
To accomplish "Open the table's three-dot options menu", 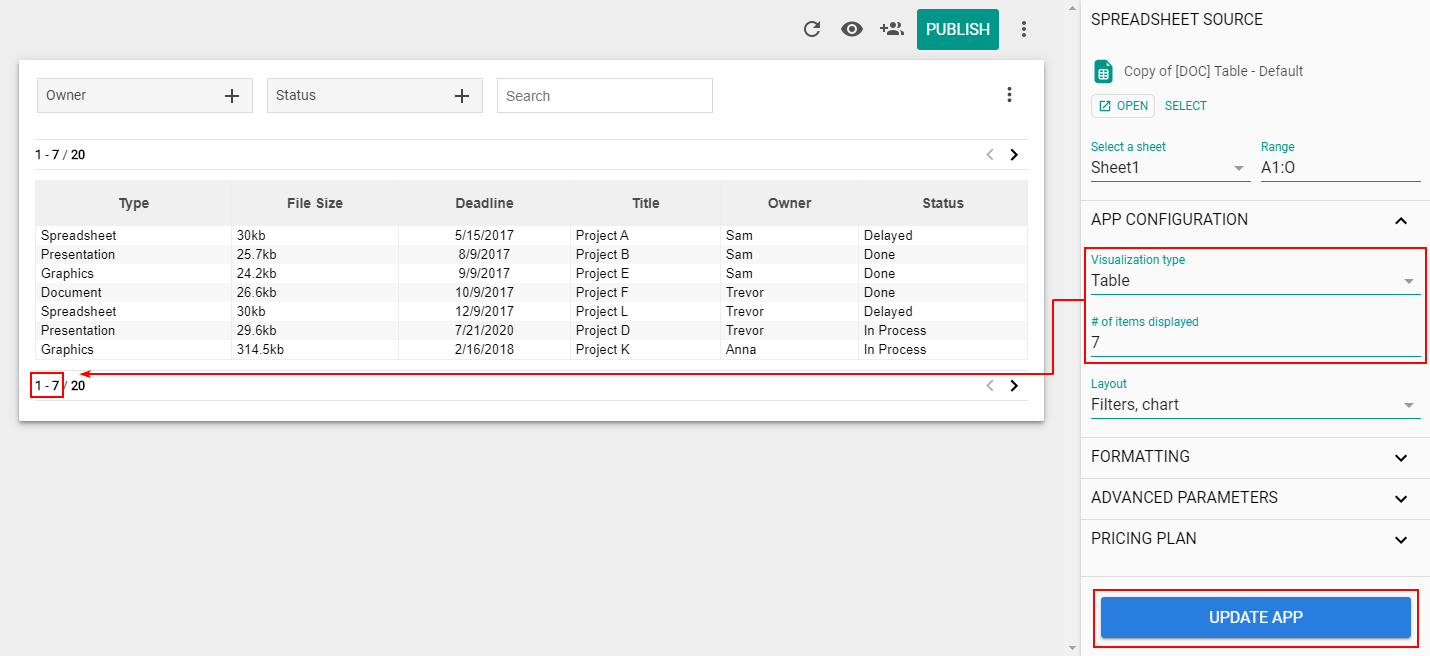I will click(1009, 94).
